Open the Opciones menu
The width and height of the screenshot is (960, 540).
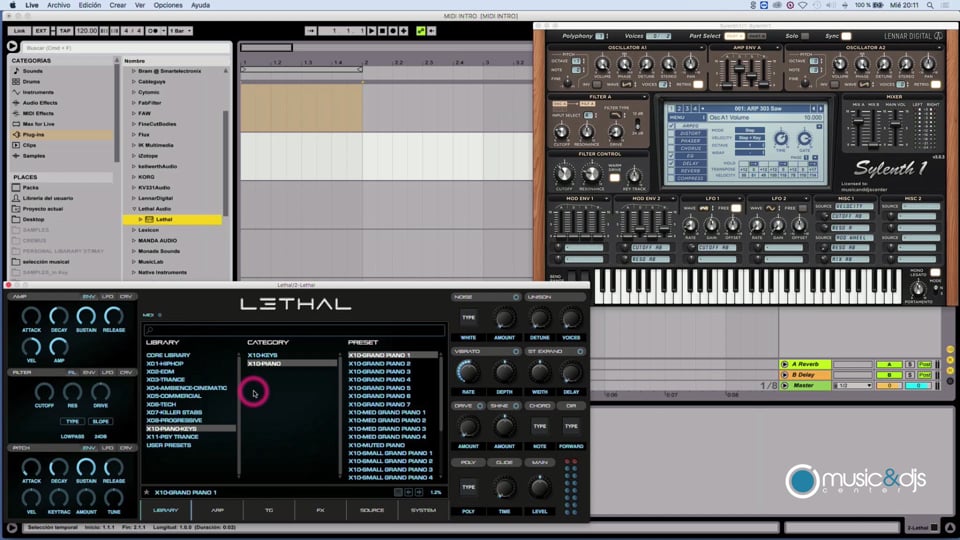coord(168,5)
